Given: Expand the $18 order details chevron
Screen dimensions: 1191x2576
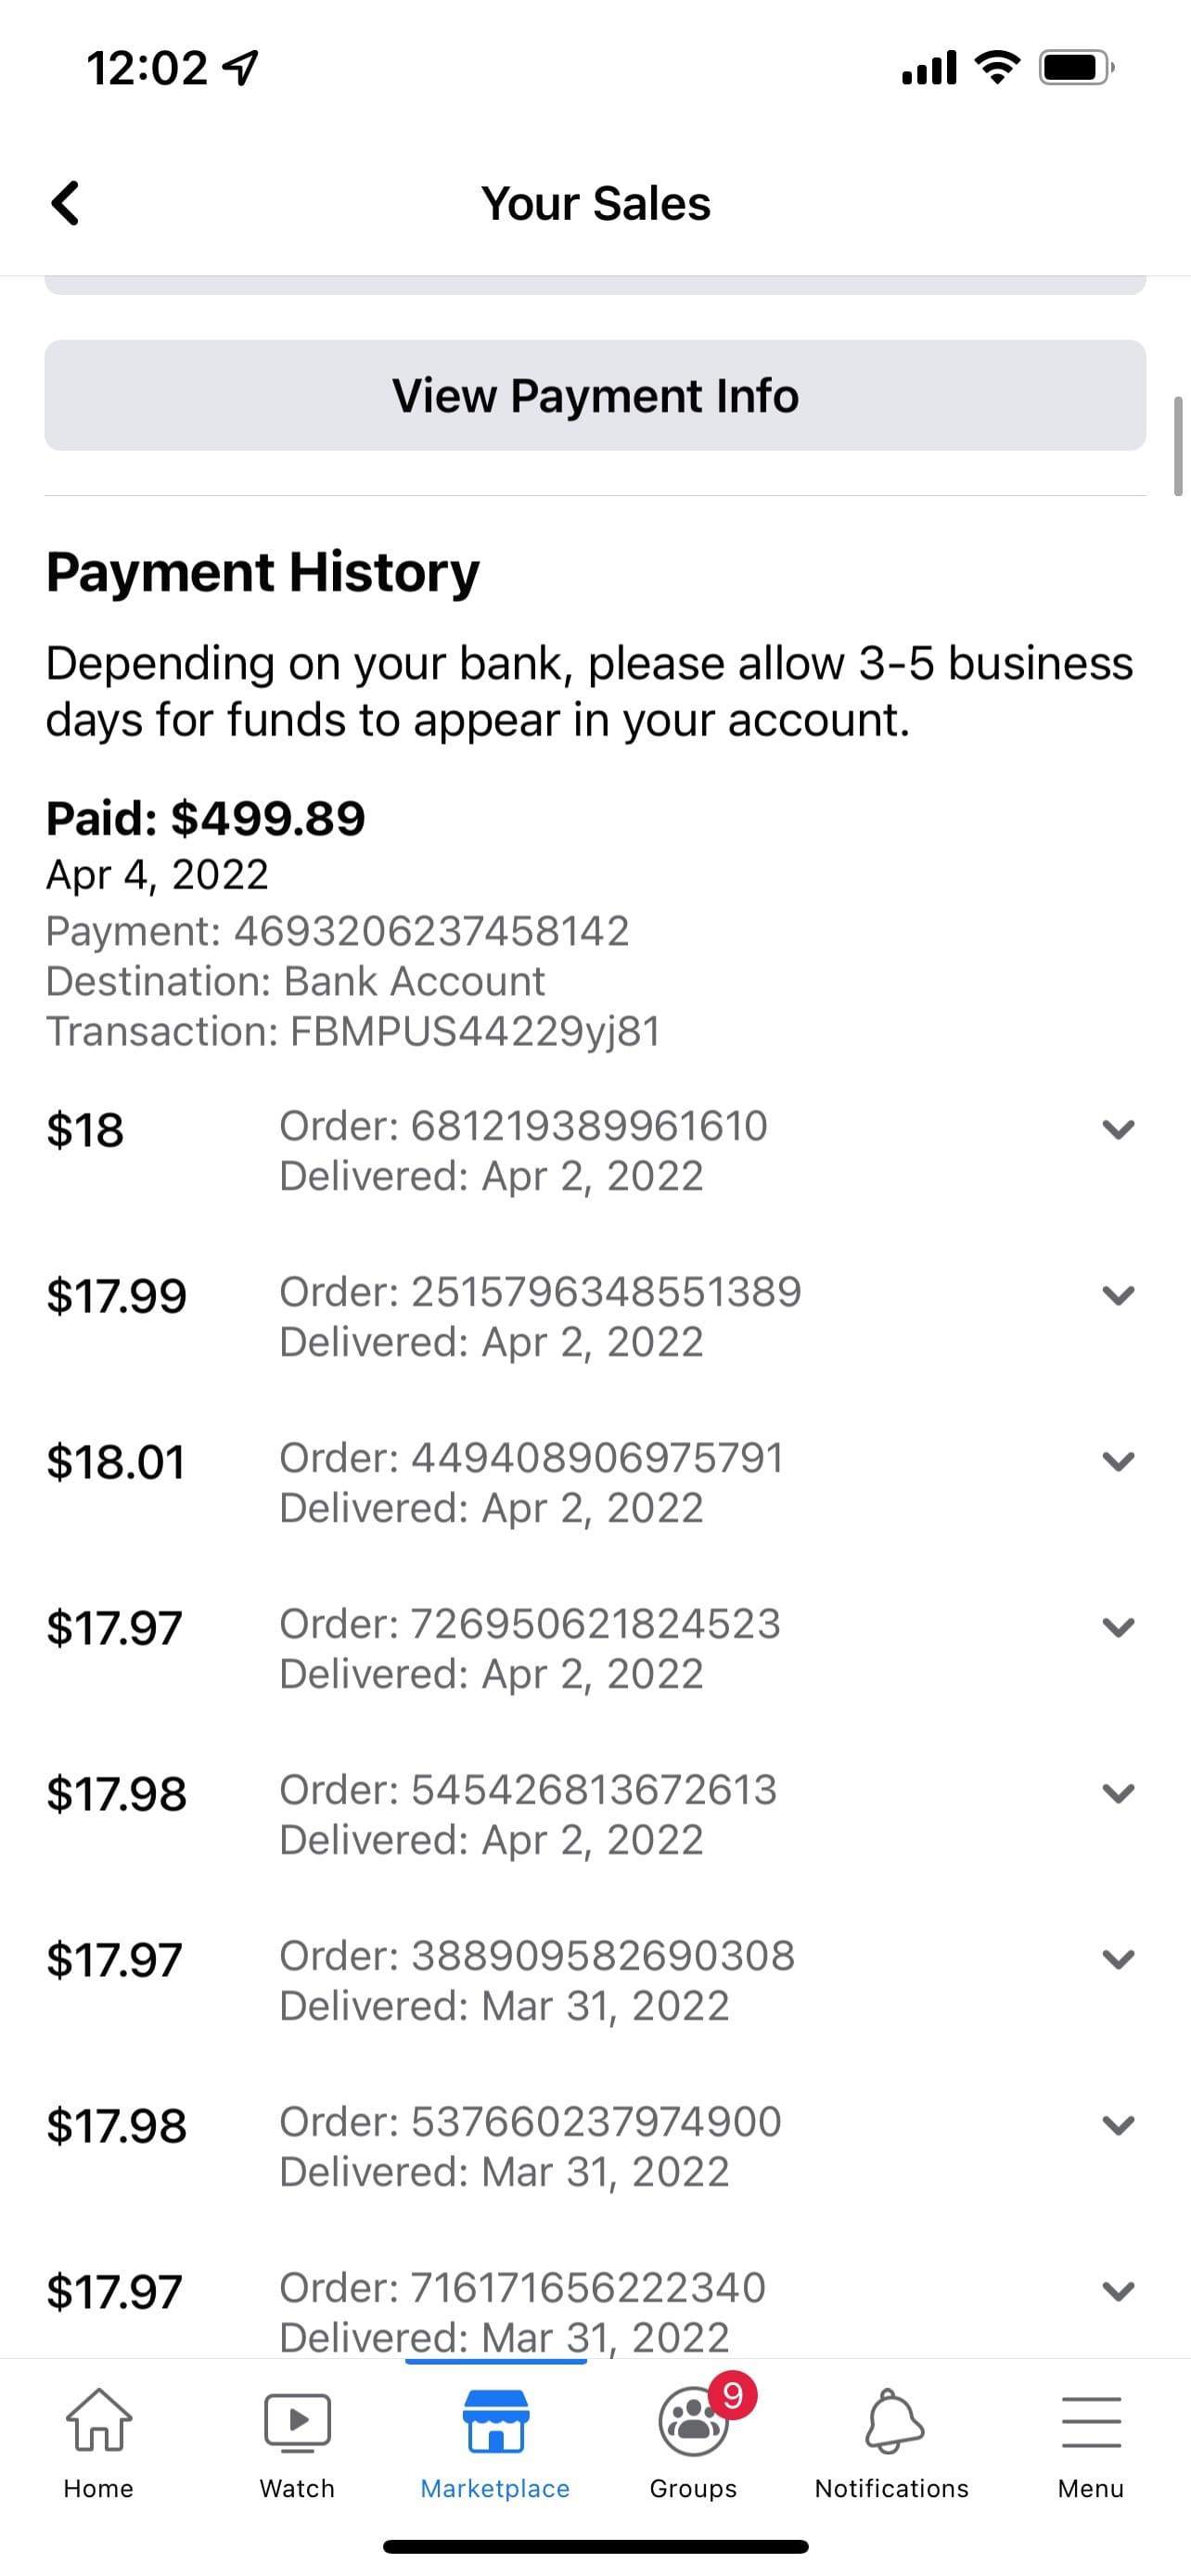Looking at the screenshot, I should [x=1117, y=1129].
